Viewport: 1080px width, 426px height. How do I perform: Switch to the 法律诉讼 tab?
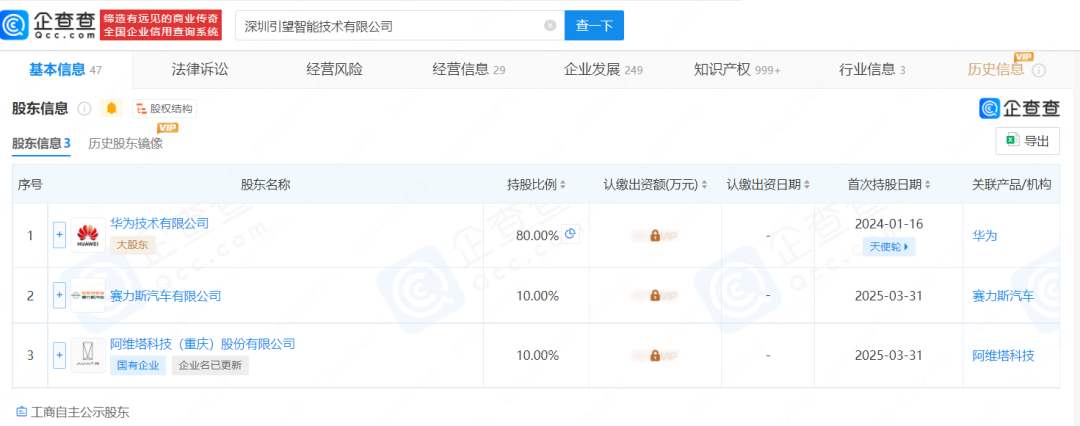click(200, 70)
